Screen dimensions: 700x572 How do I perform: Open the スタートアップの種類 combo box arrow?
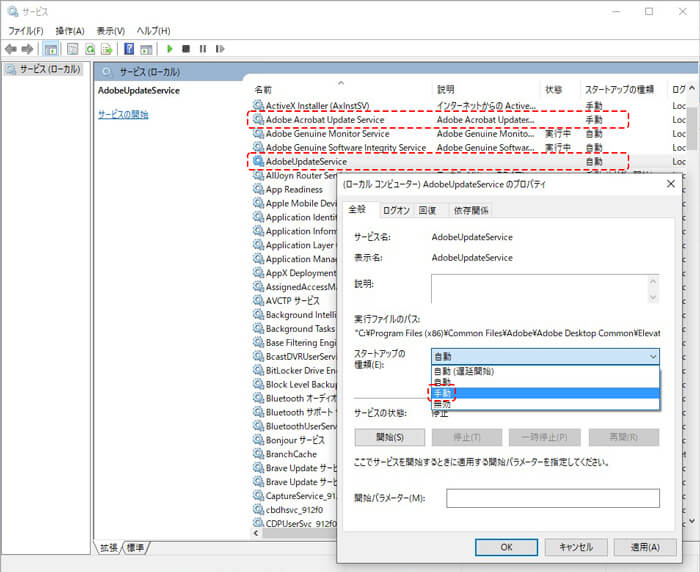click(x=653, y=357)
